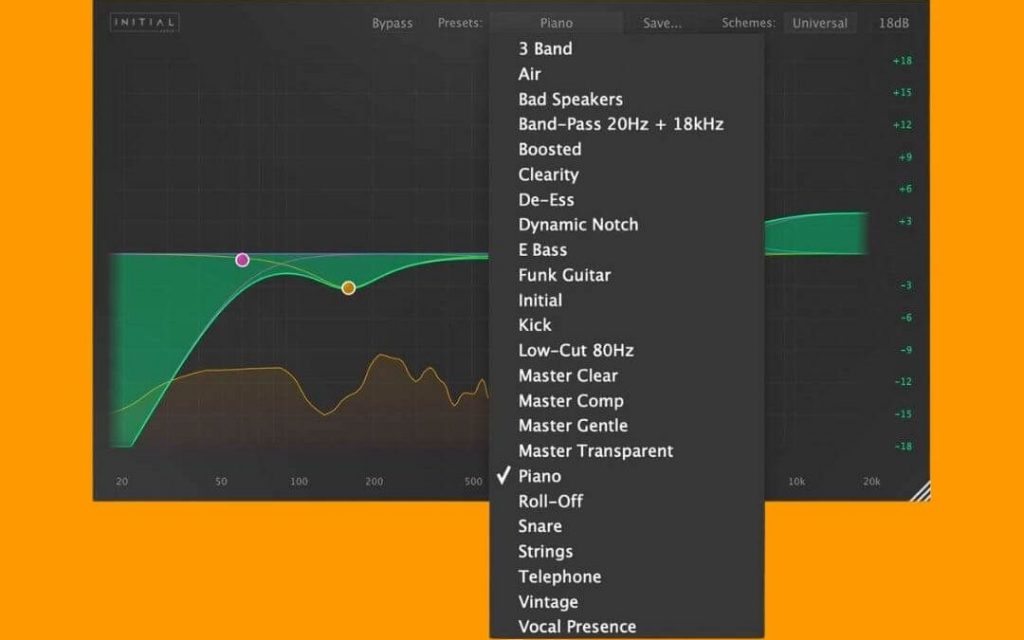Select the Dynamic Notch preset
Image resolution: width=1024 pixels, height=640 pixels.
(578, 224)
